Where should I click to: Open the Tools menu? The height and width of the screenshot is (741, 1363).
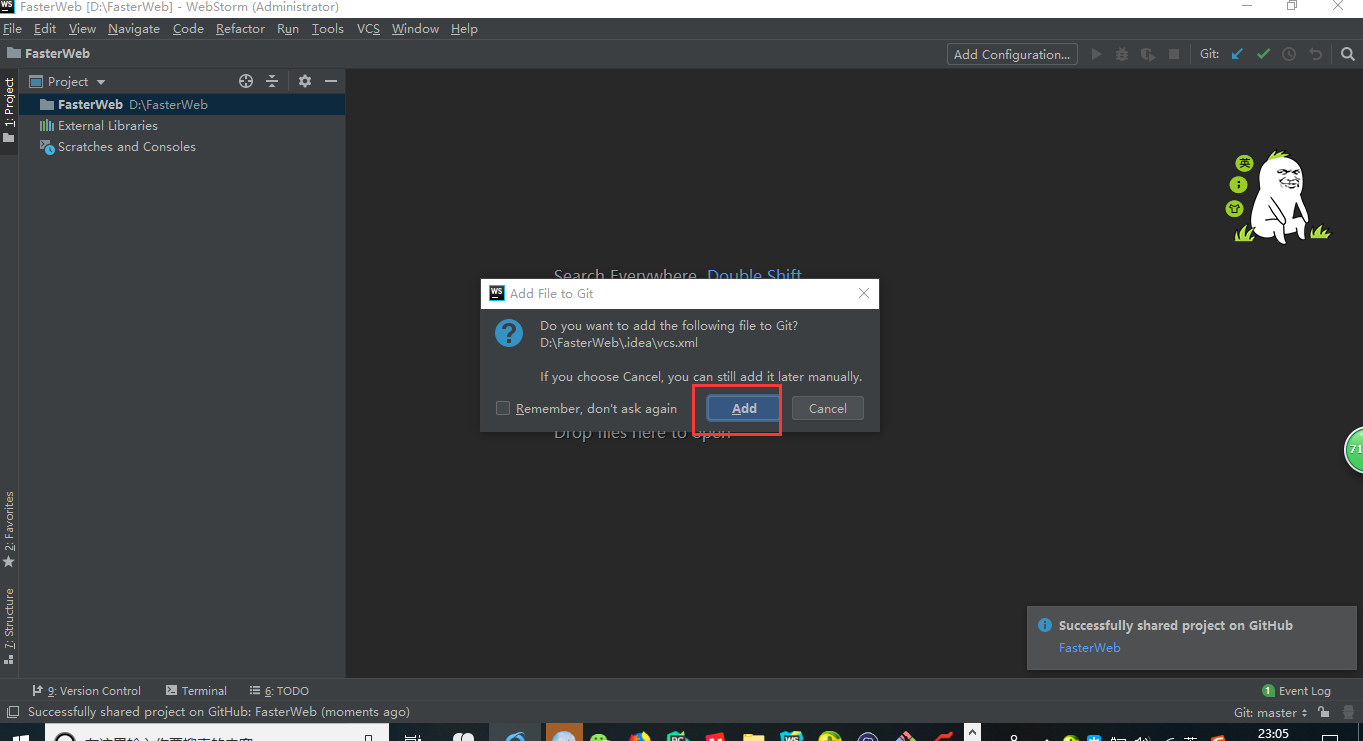tap(328, 28)
